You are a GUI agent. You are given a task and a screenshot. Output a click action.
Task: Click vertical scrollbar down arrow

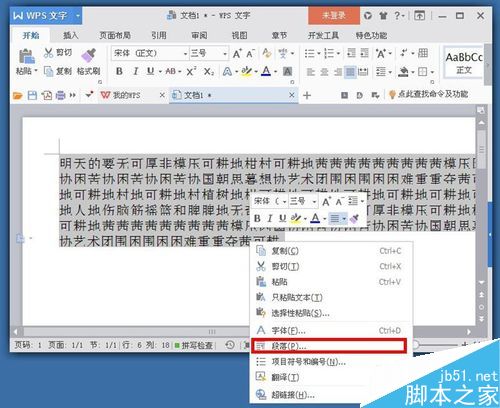click(481, 282)
